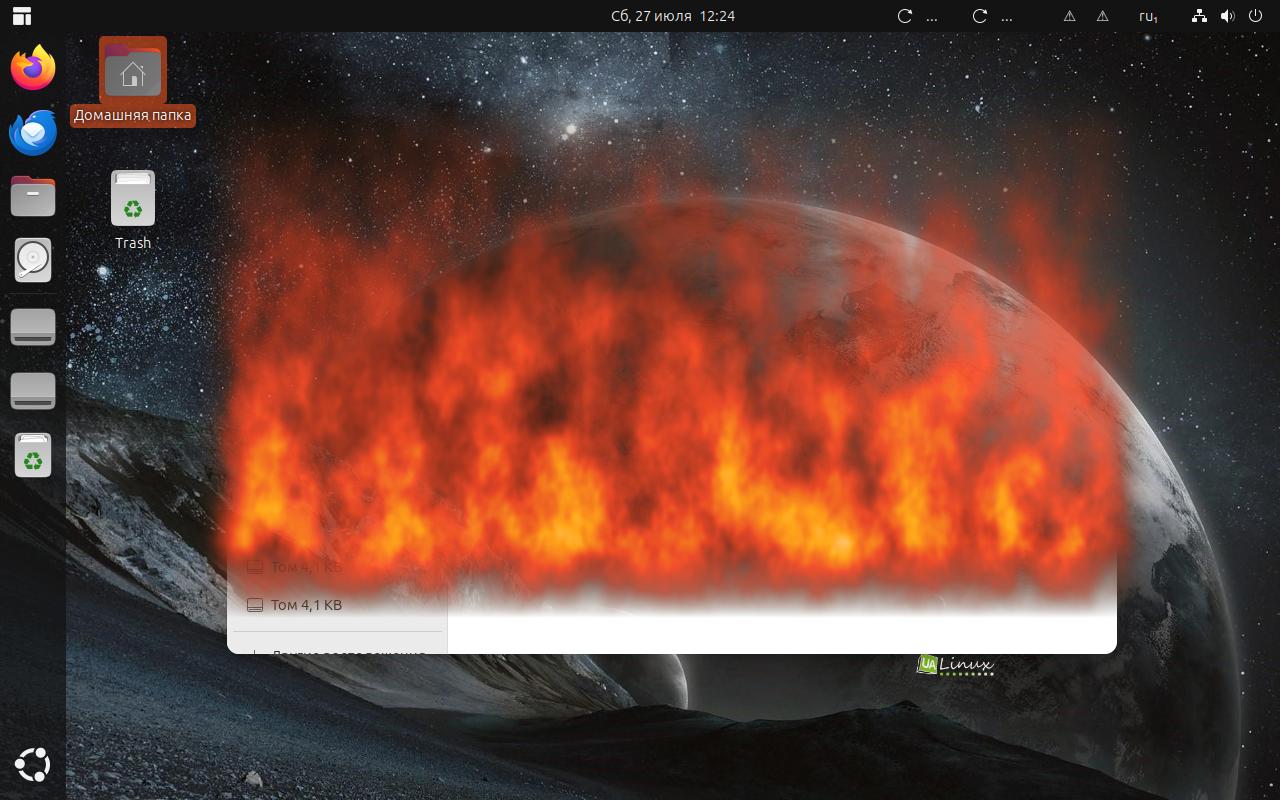Open the upper mounted drive in the dock
Image resolution: width=1280 pixels, height=800 pixels.
[33, 327]
